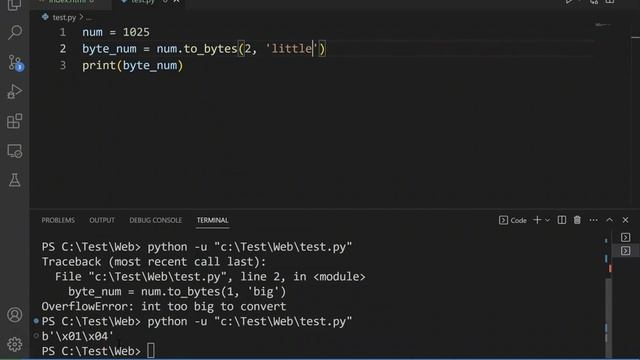The width and height of the screenshot is (640, 360).
Task: Switch to the PROBLEMS tab
Action: pos(58,220)
